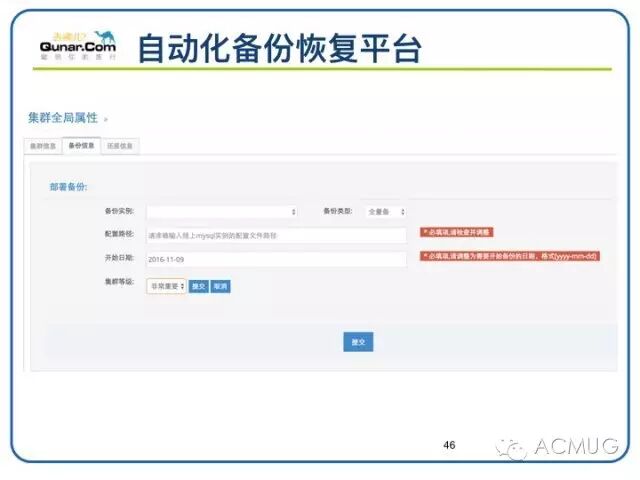Open the 备份实例 dropdown

coord(222,211)
